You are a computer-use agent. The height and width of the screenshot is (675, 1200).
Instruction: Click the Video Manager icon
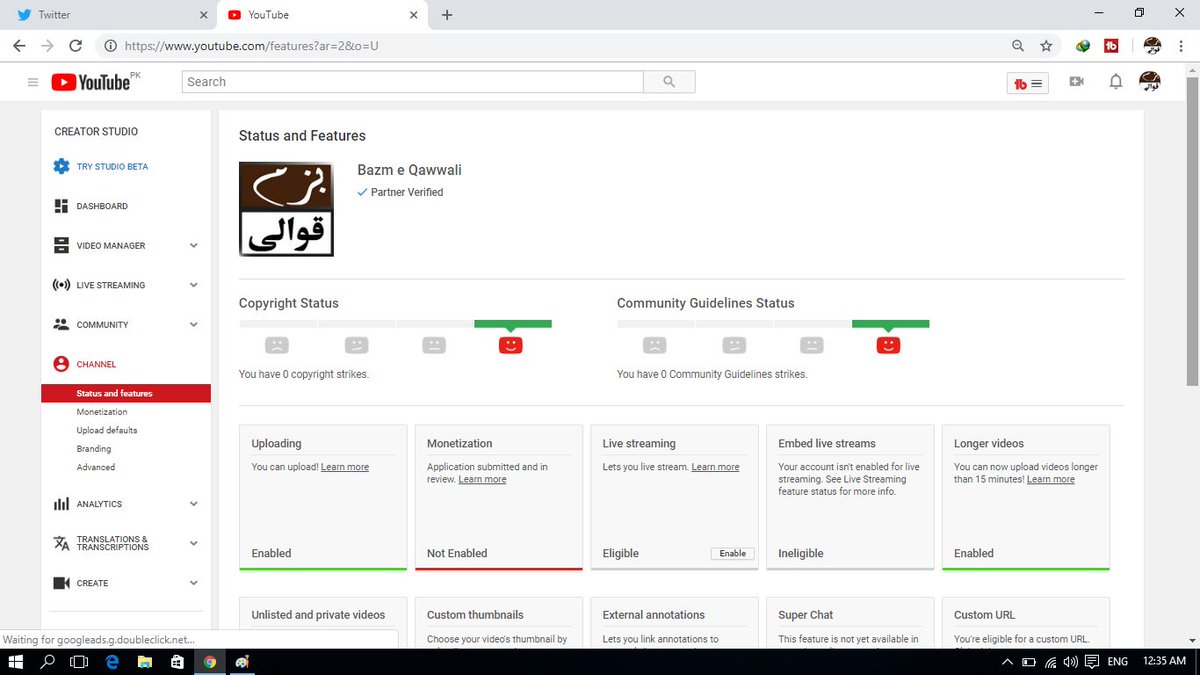tap(61, 245)
